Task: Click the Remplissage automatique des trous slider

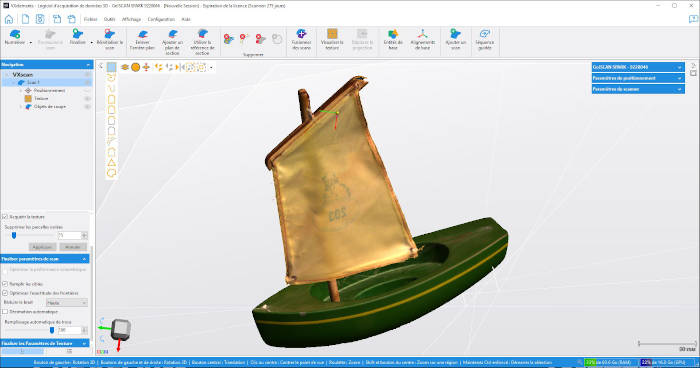Action: tap(52, 330)
